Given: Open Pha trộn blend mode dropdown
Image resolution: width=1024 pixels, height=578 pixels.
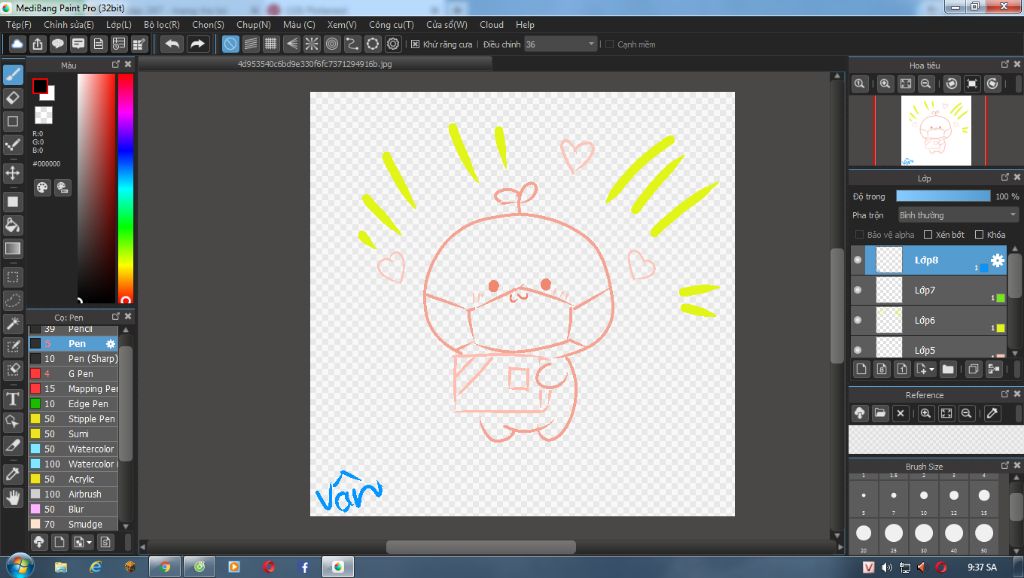Looking at the screenshot, I should pos(958,215).
